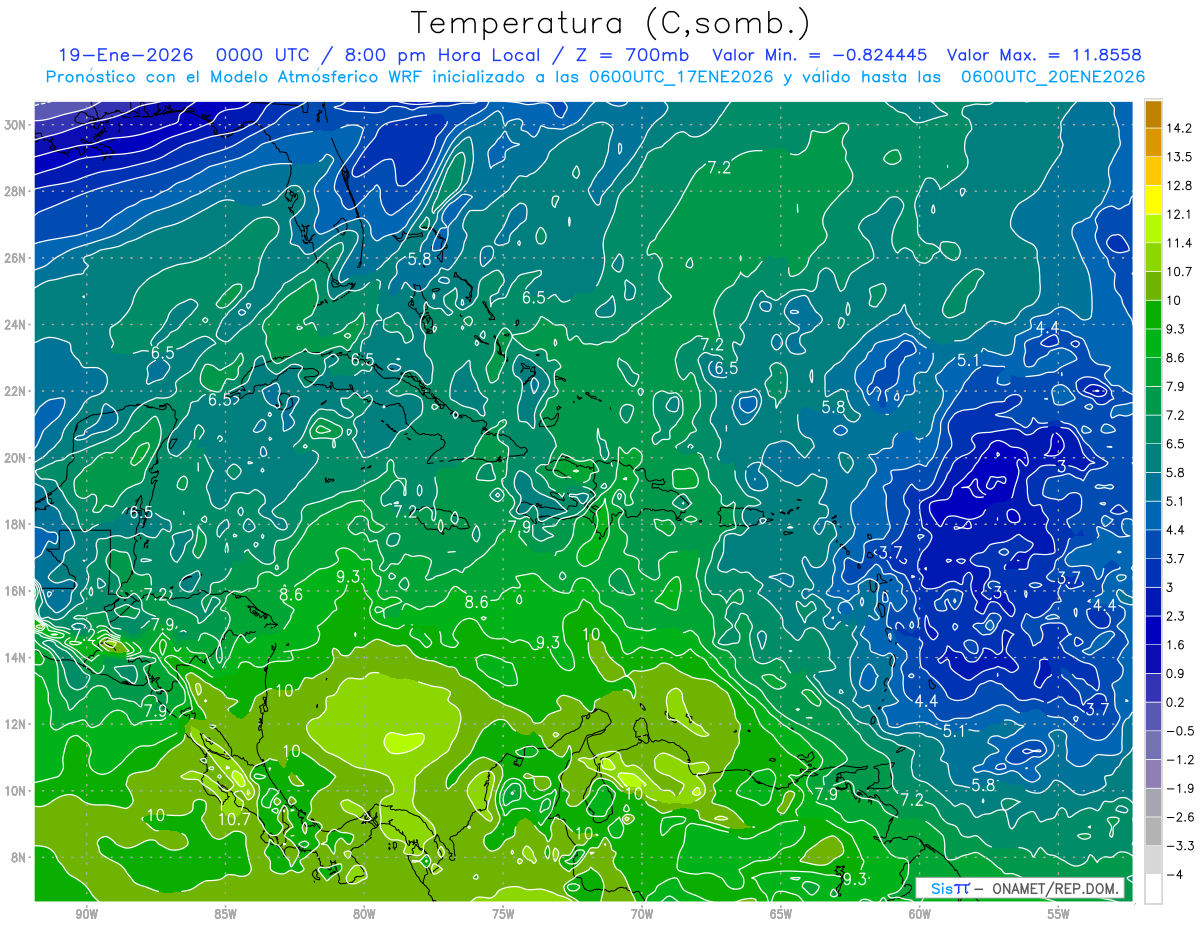Image resolution: width=1200 pixels, height=927 pixels.
Task: Click the "-4" color bar label
Action: tap(1175, 874)
